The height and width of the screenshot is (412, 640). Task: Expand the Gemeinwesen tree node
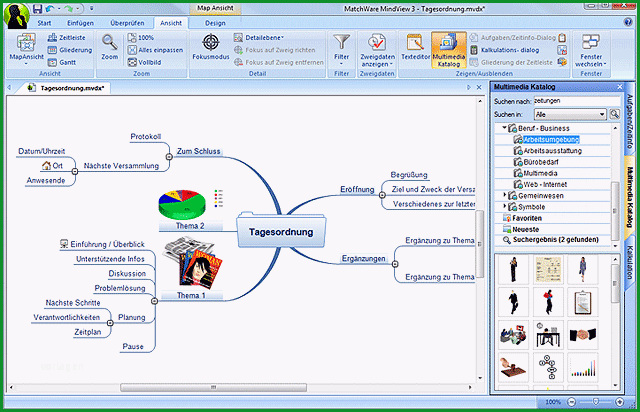(x=504, y=195)
